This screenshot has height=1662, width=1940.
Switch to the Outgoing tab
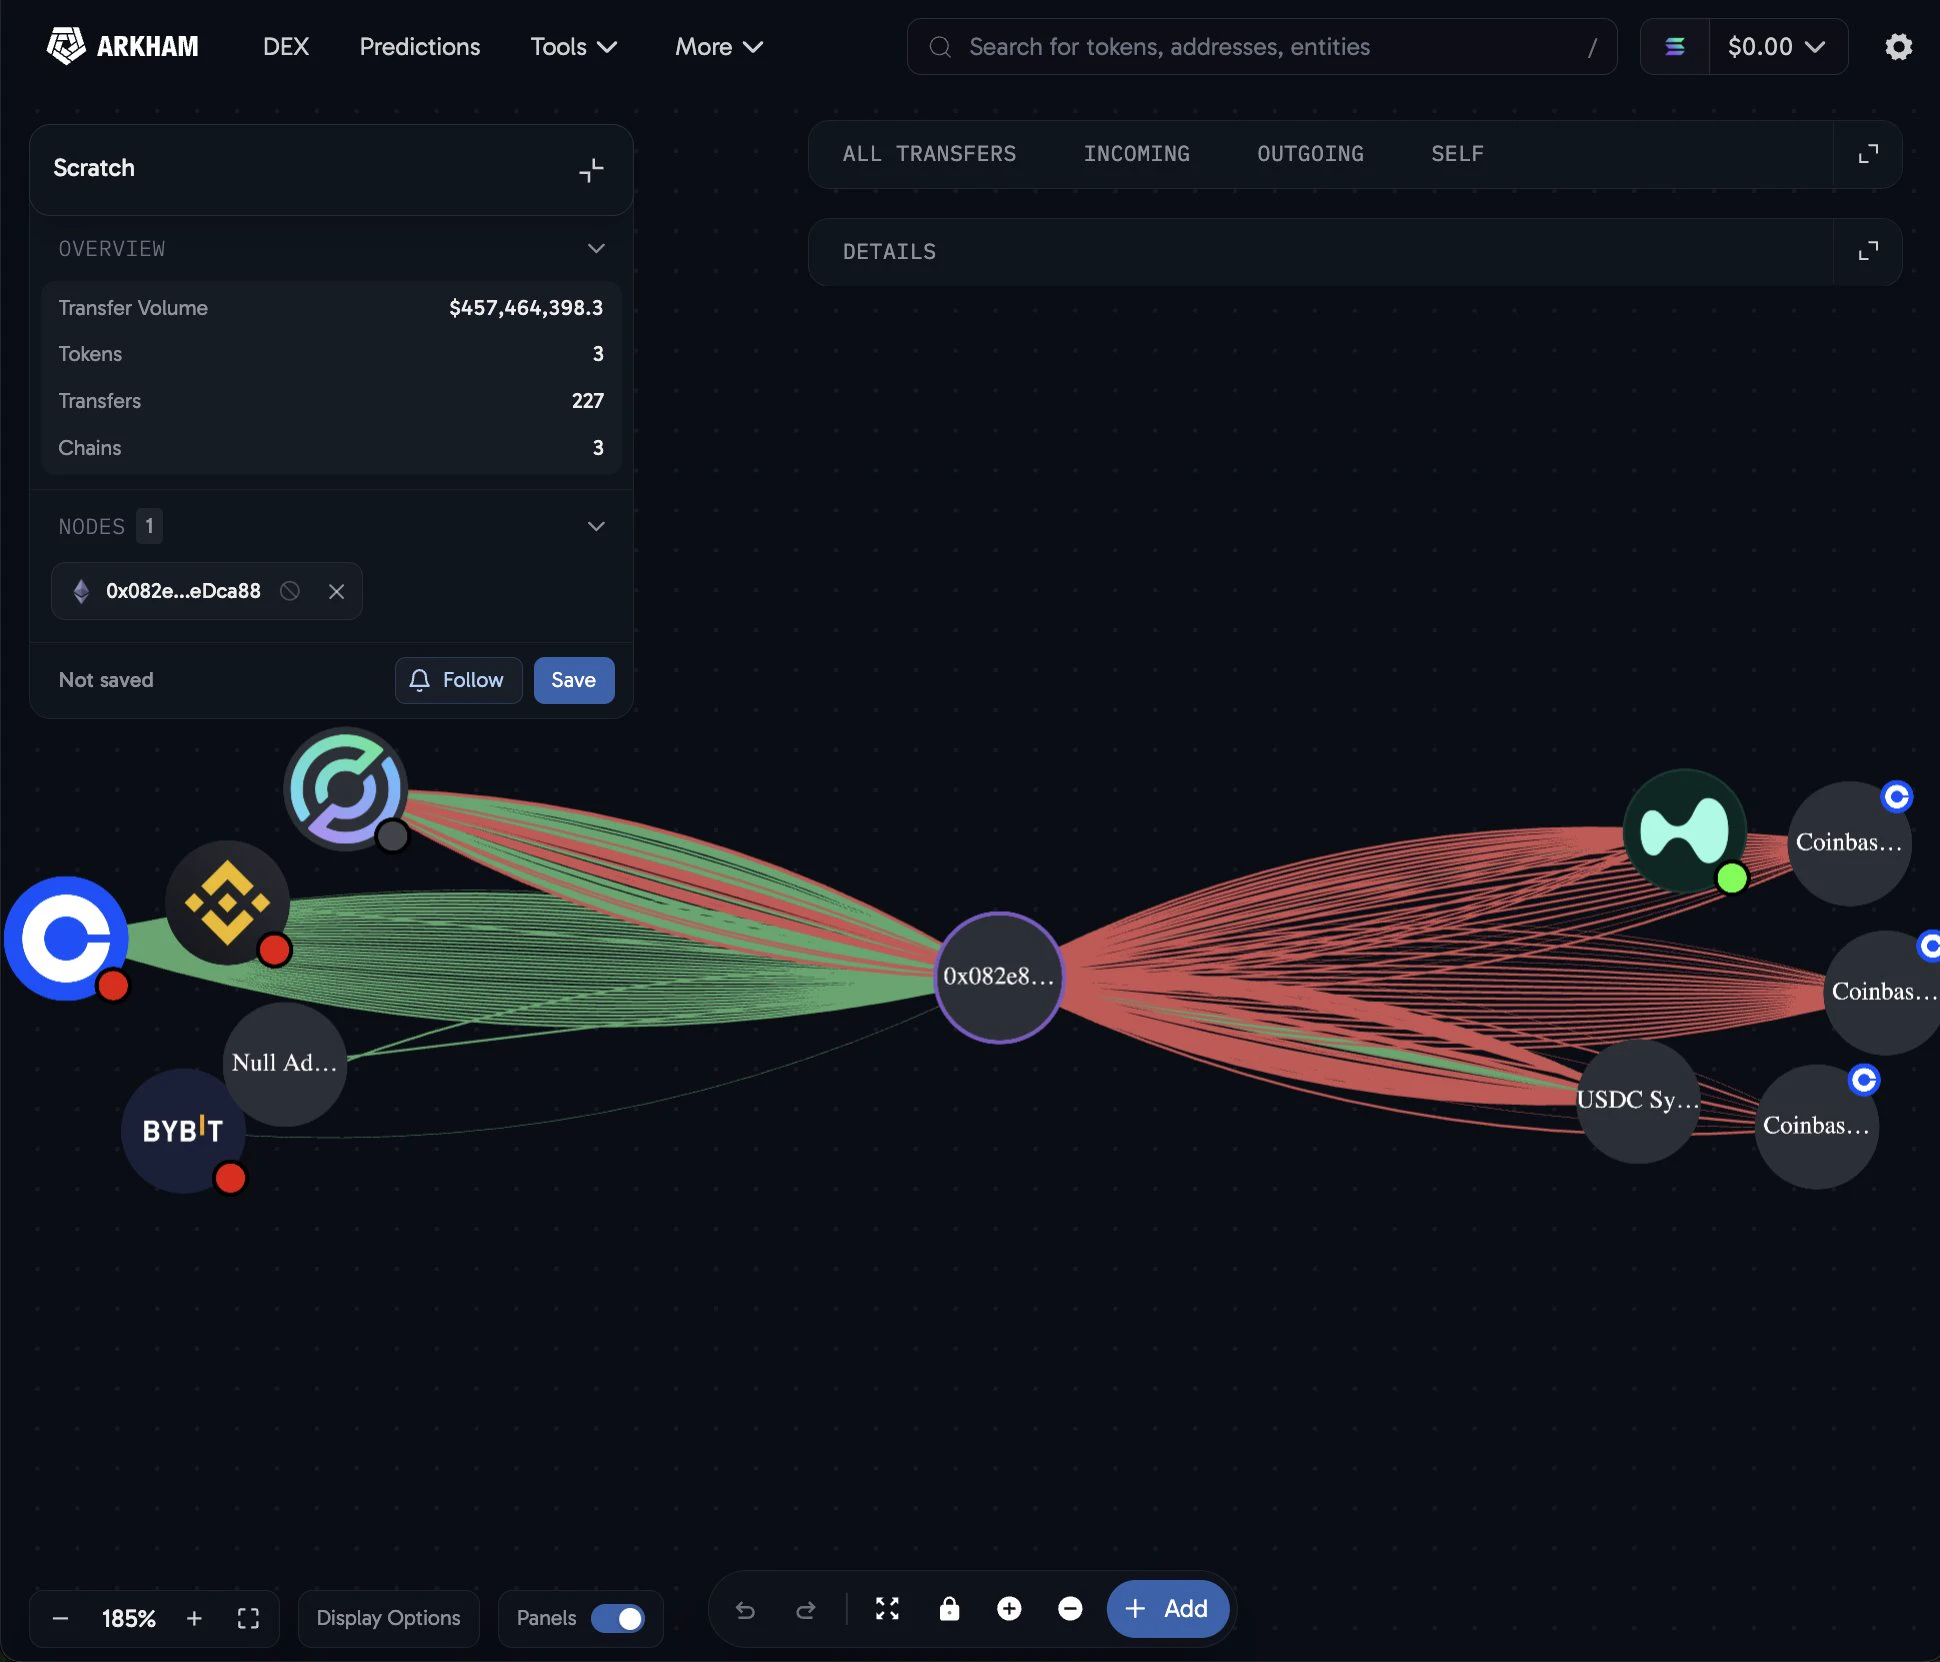click(1310, 154)
